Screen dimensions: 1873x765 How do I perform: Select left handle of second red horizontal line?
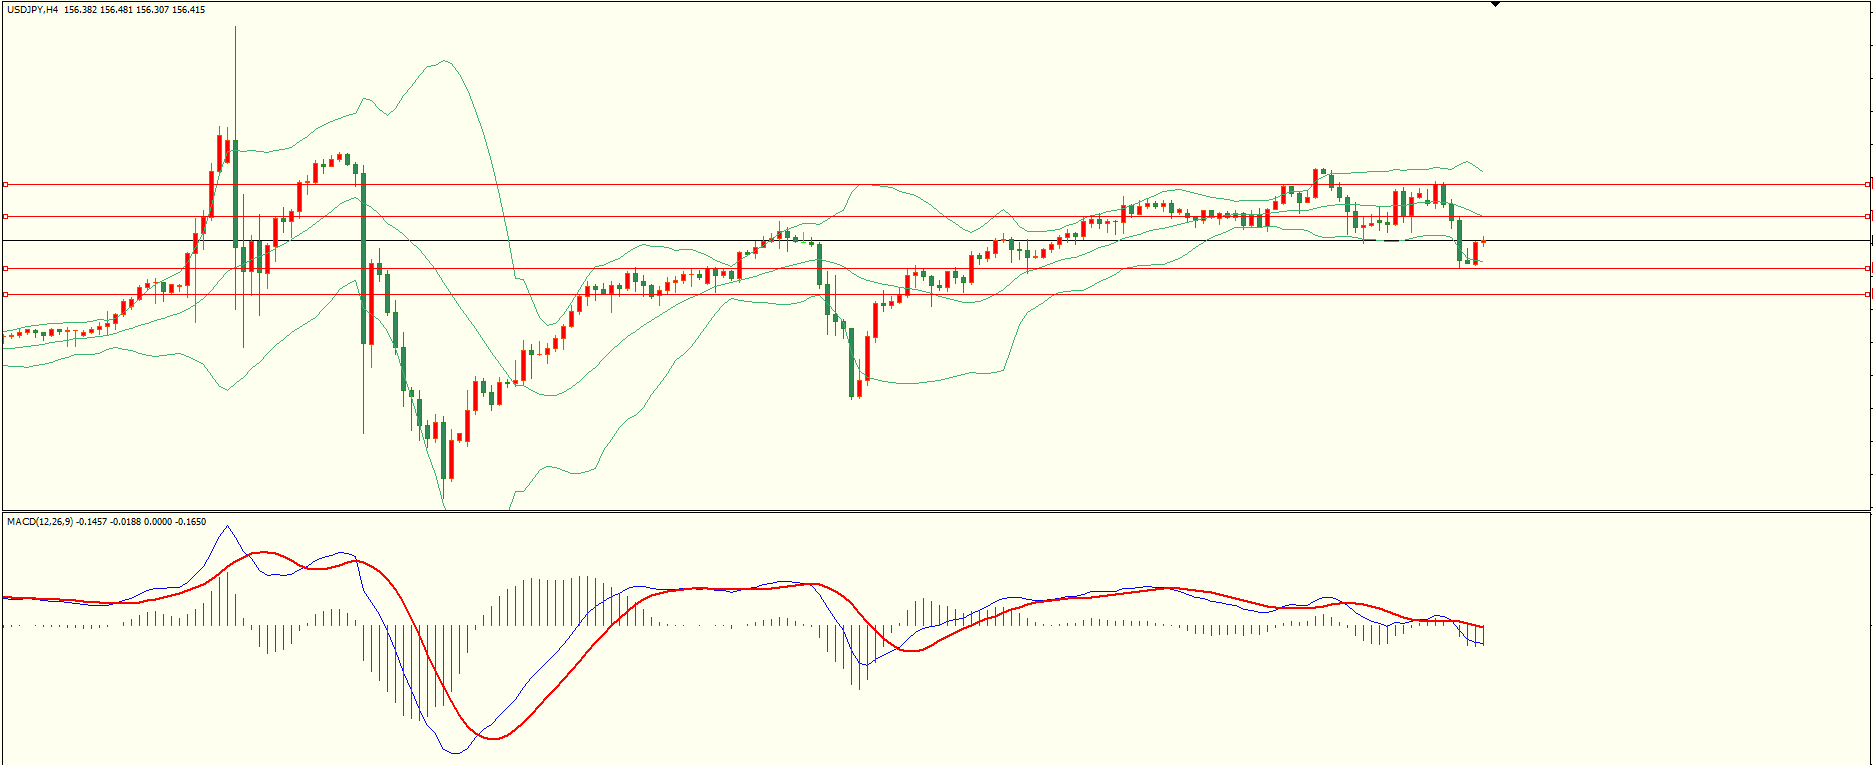[x=6, y=216]
